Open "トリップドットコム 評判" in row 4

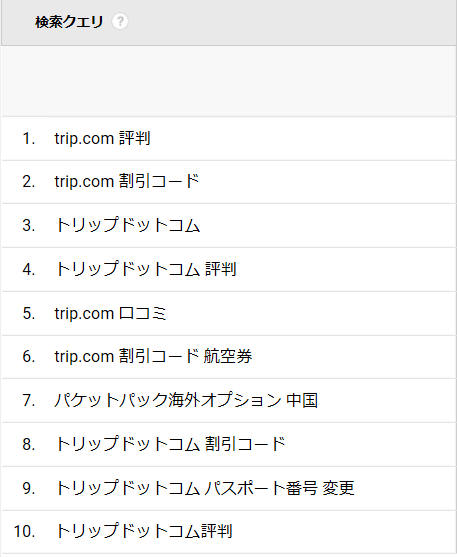click(146, 269)
